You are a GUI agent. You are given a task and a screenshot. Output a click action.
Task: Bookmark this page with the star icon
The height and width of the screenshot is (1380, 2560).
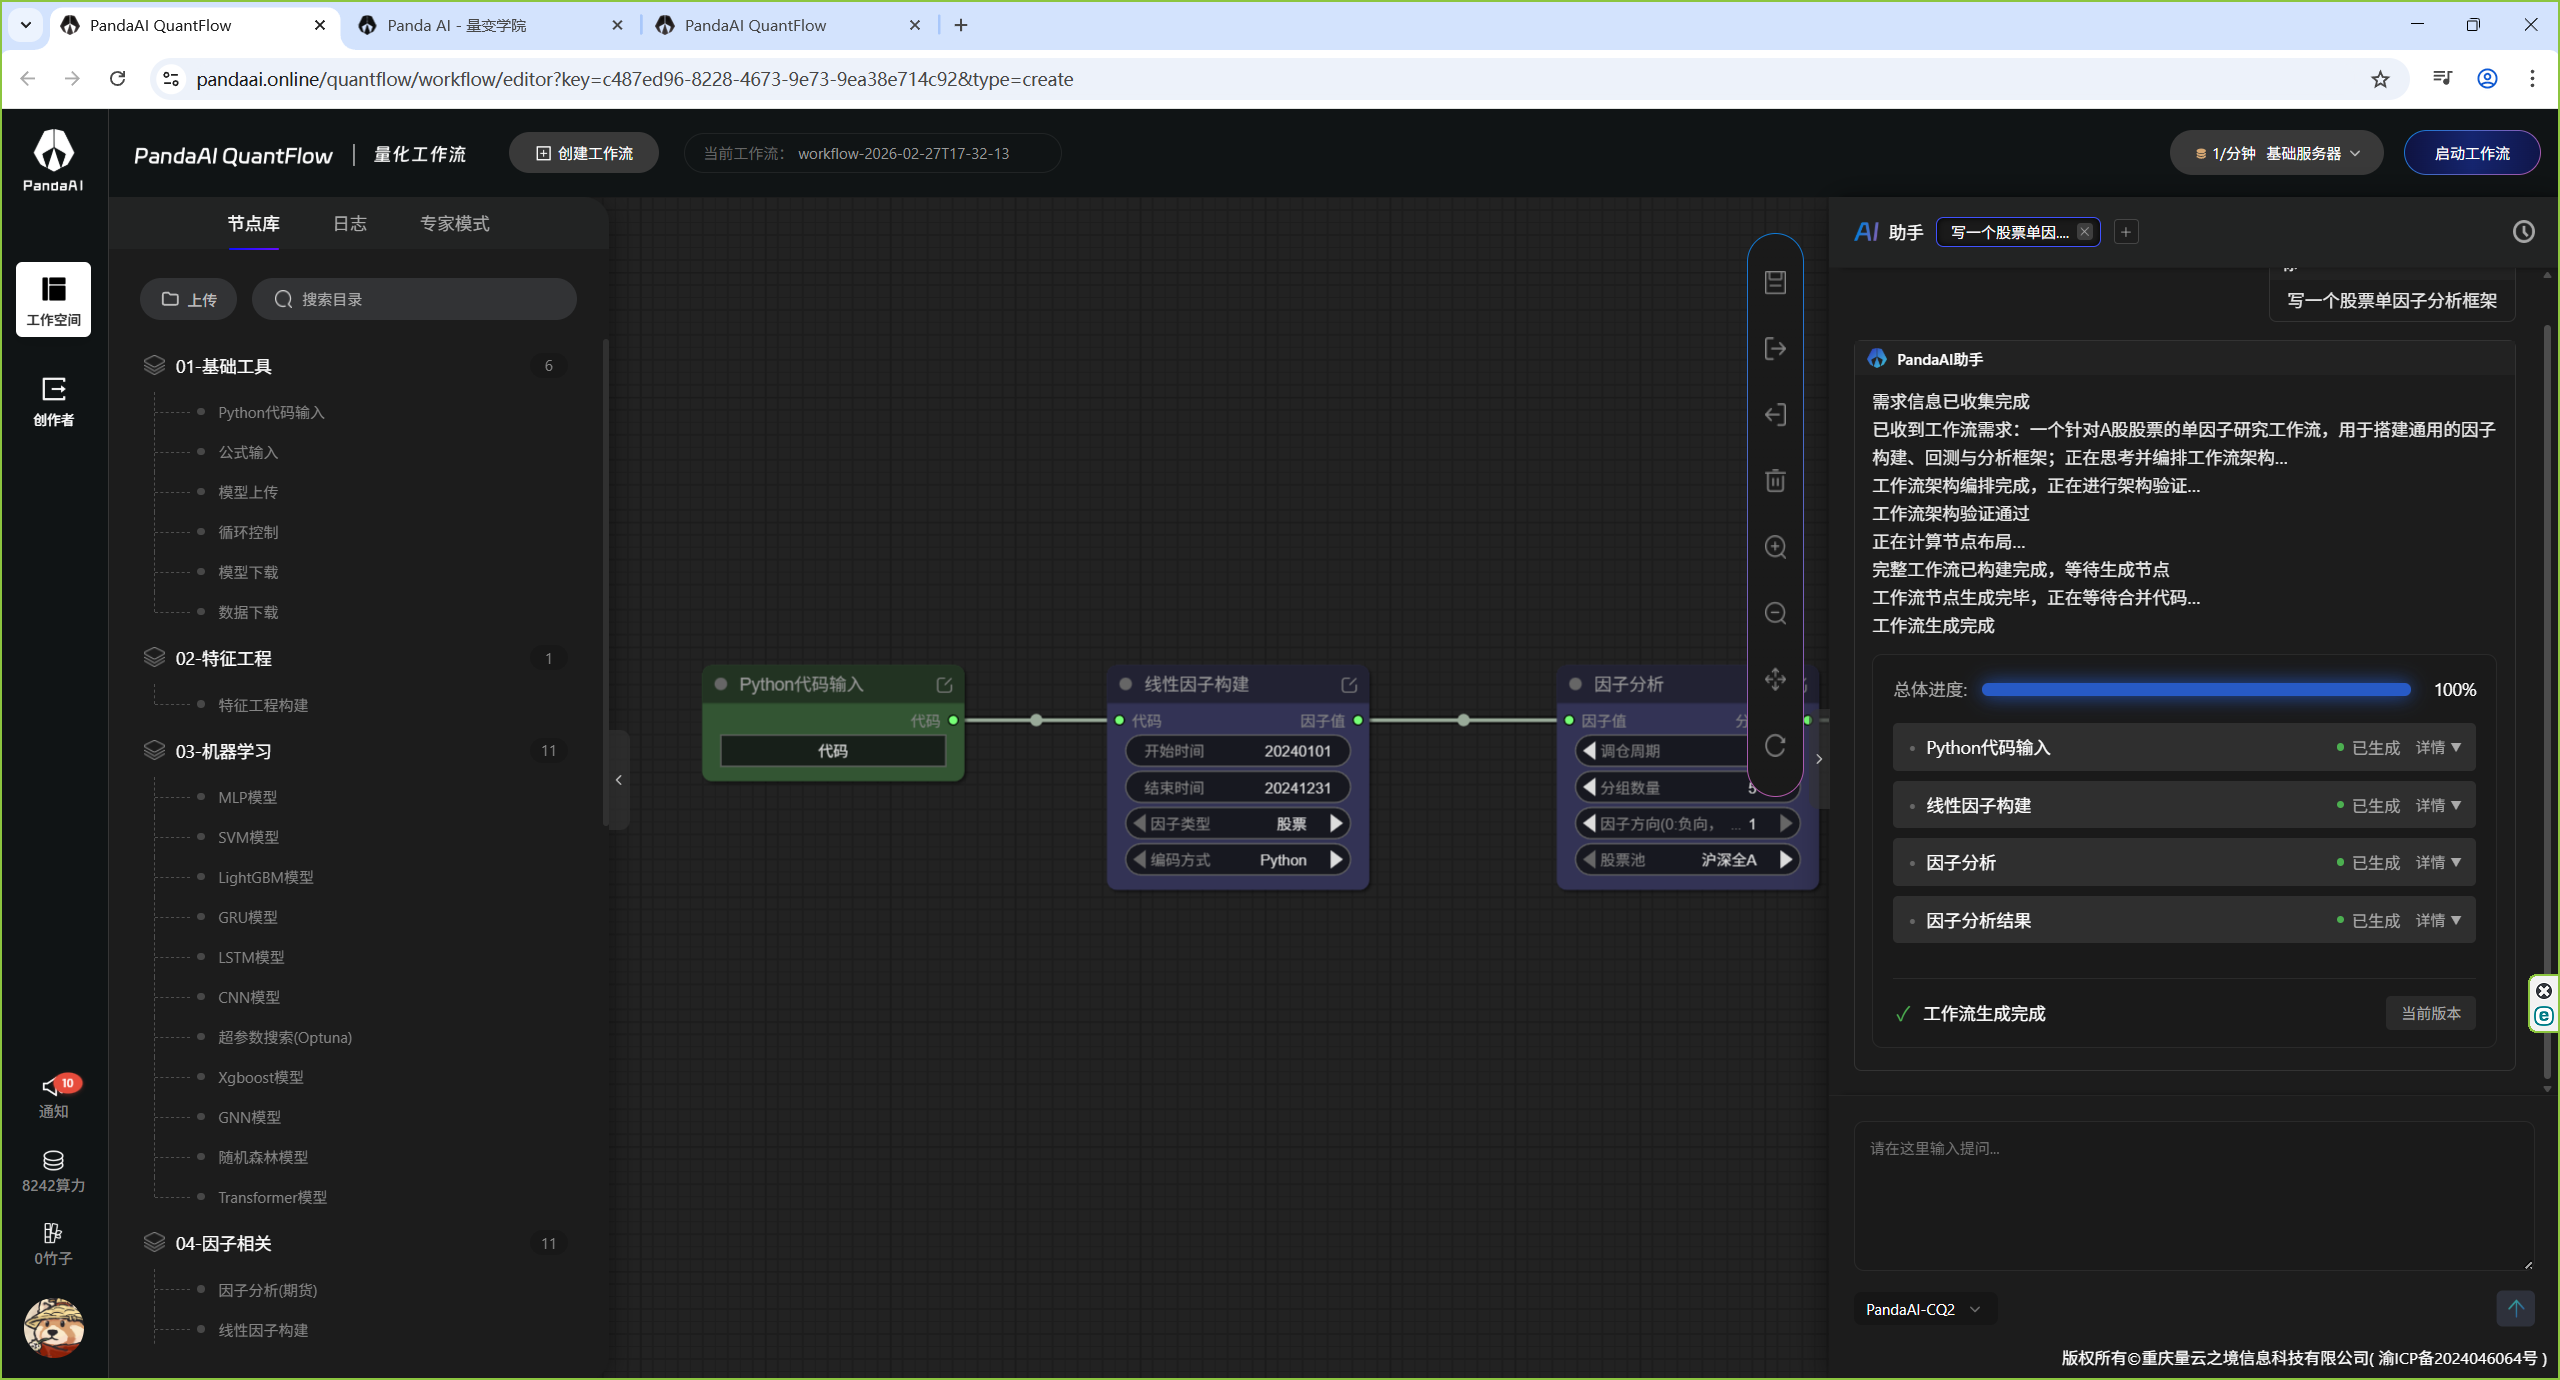click(x=2380, y=79)
